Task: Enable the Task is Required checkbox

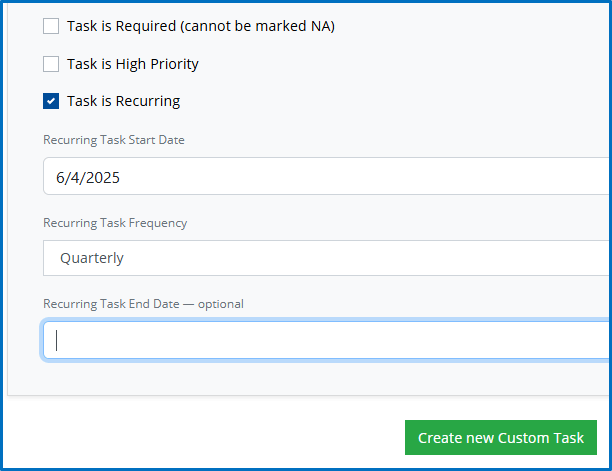Action: (x=51, y=27)
